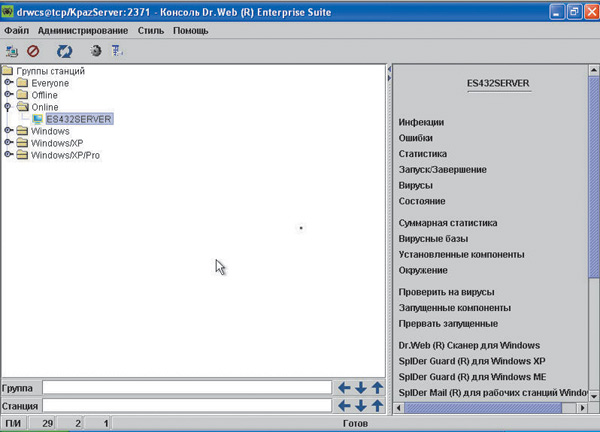Click Прервать запущенные link

[x=448, y=324]
